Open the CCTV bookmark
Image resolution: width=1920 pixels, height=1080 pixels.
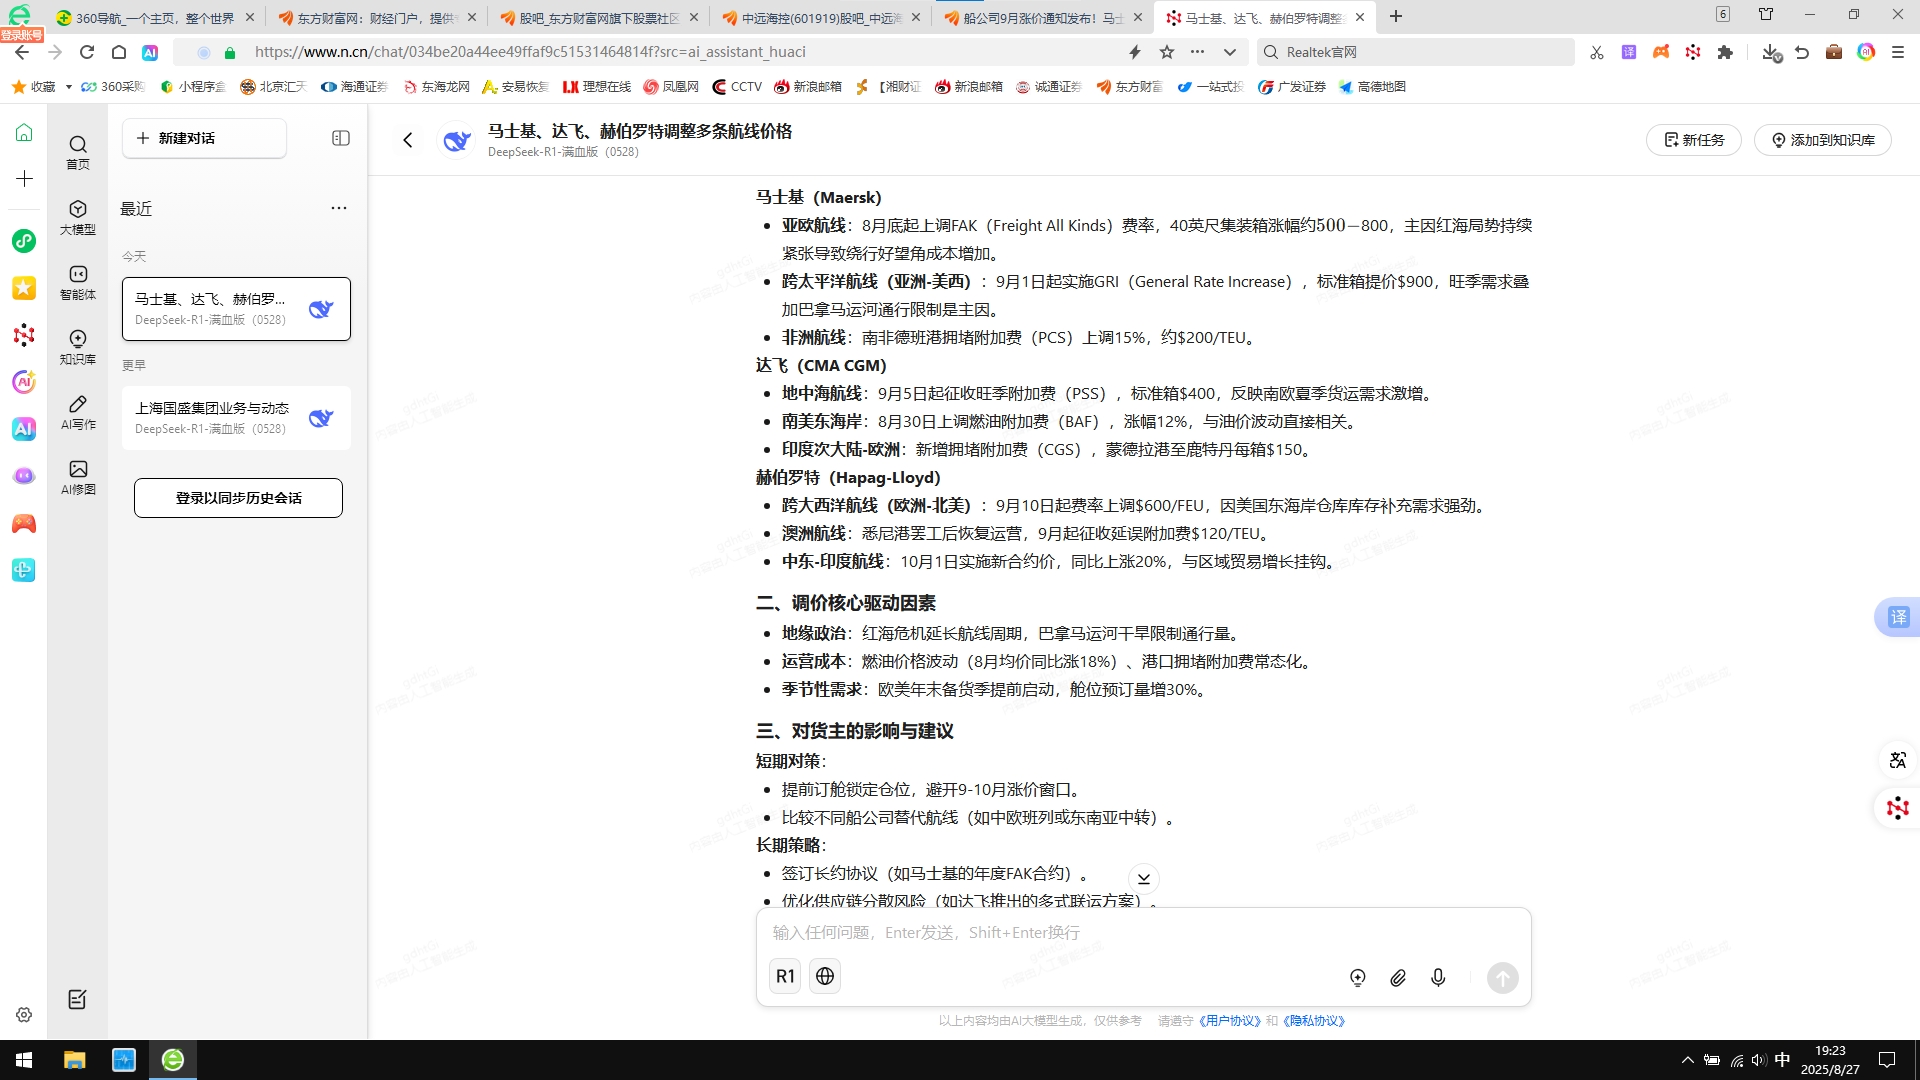(737, 87)
